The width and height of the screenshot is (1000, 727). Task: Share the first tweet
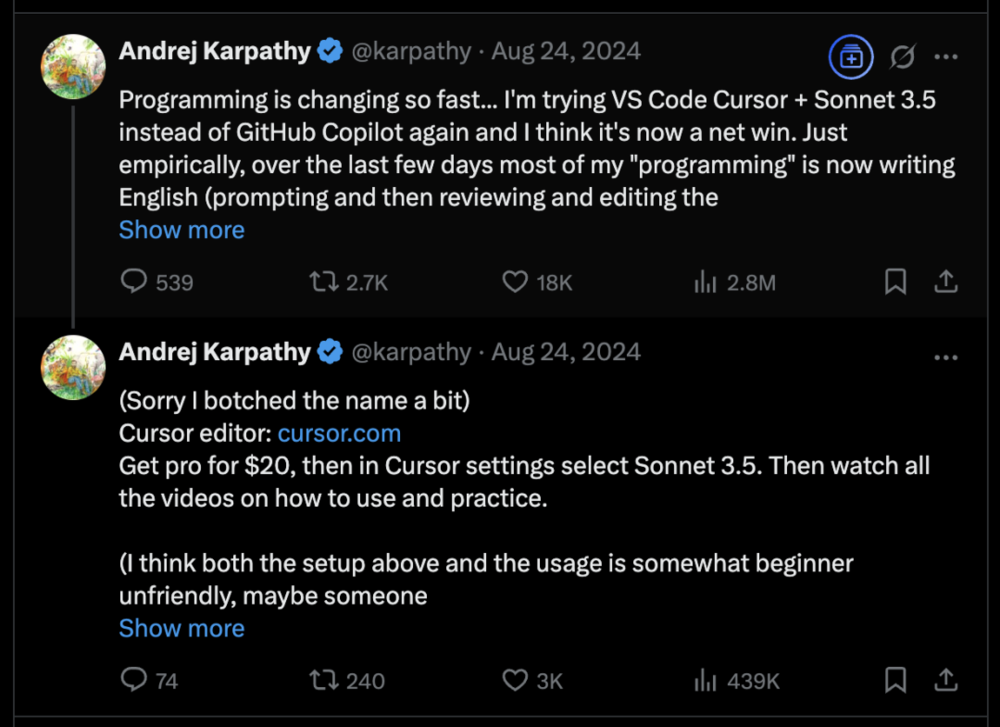click(945, 283)
